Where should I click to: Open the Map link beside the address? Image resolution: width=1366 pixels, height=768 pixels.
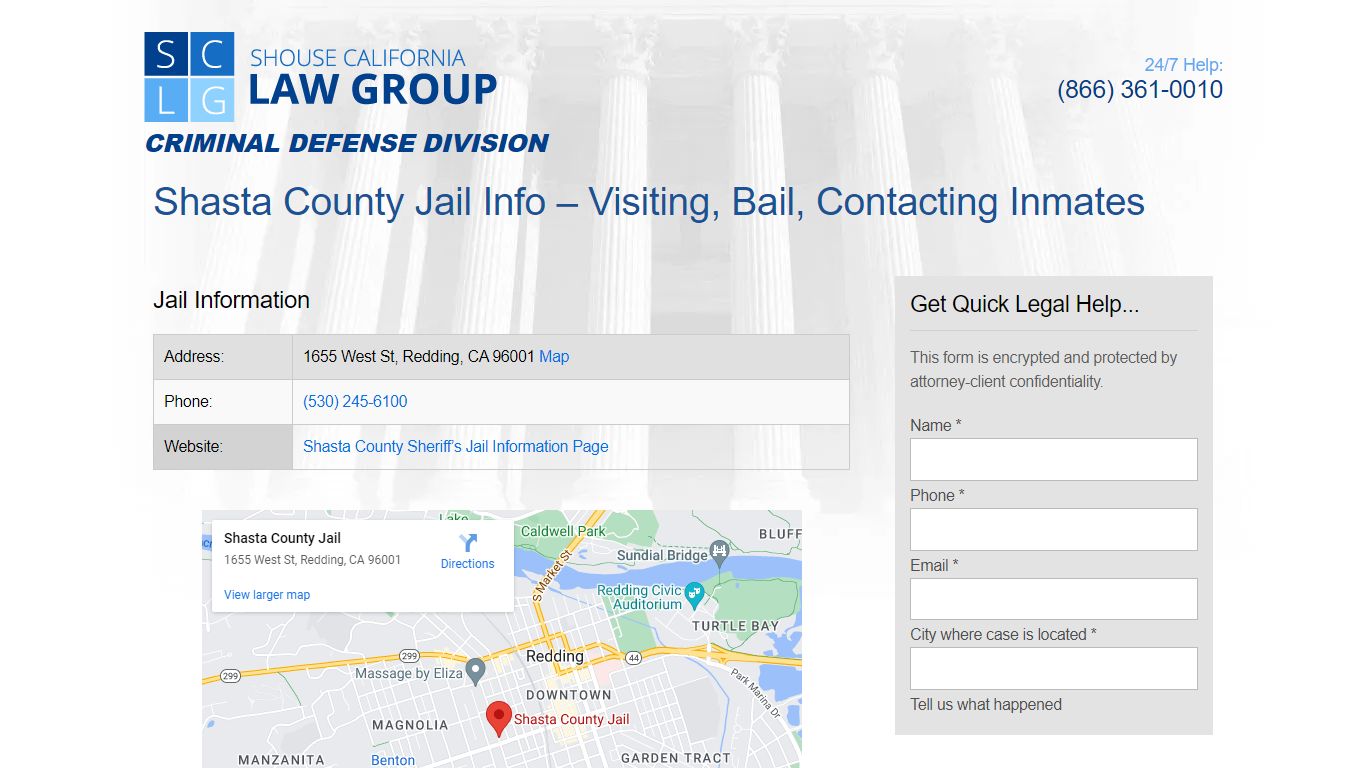point(554,356)
